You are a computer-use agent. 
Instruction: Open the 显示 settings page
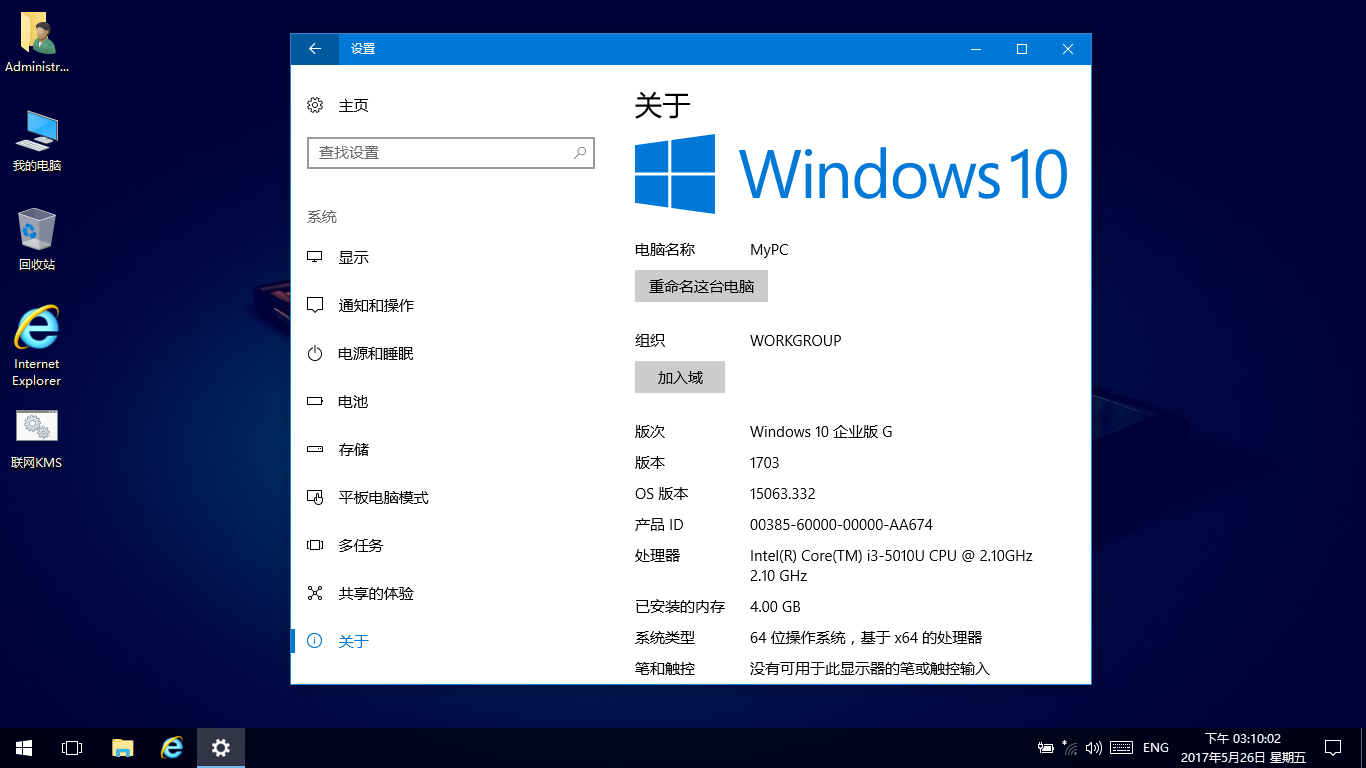pyautogui.click(x=354, y=257)
